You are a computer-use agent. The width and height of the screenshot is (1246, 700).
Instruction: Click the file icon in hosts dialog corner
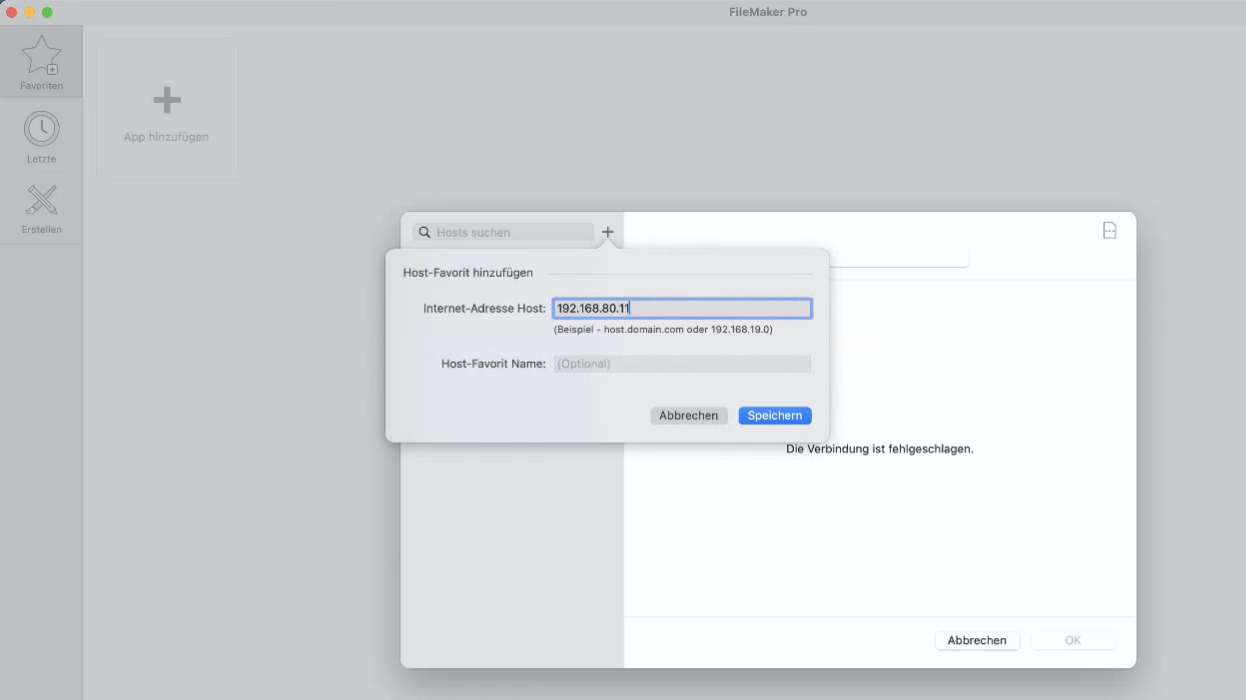coord(1109,231)
